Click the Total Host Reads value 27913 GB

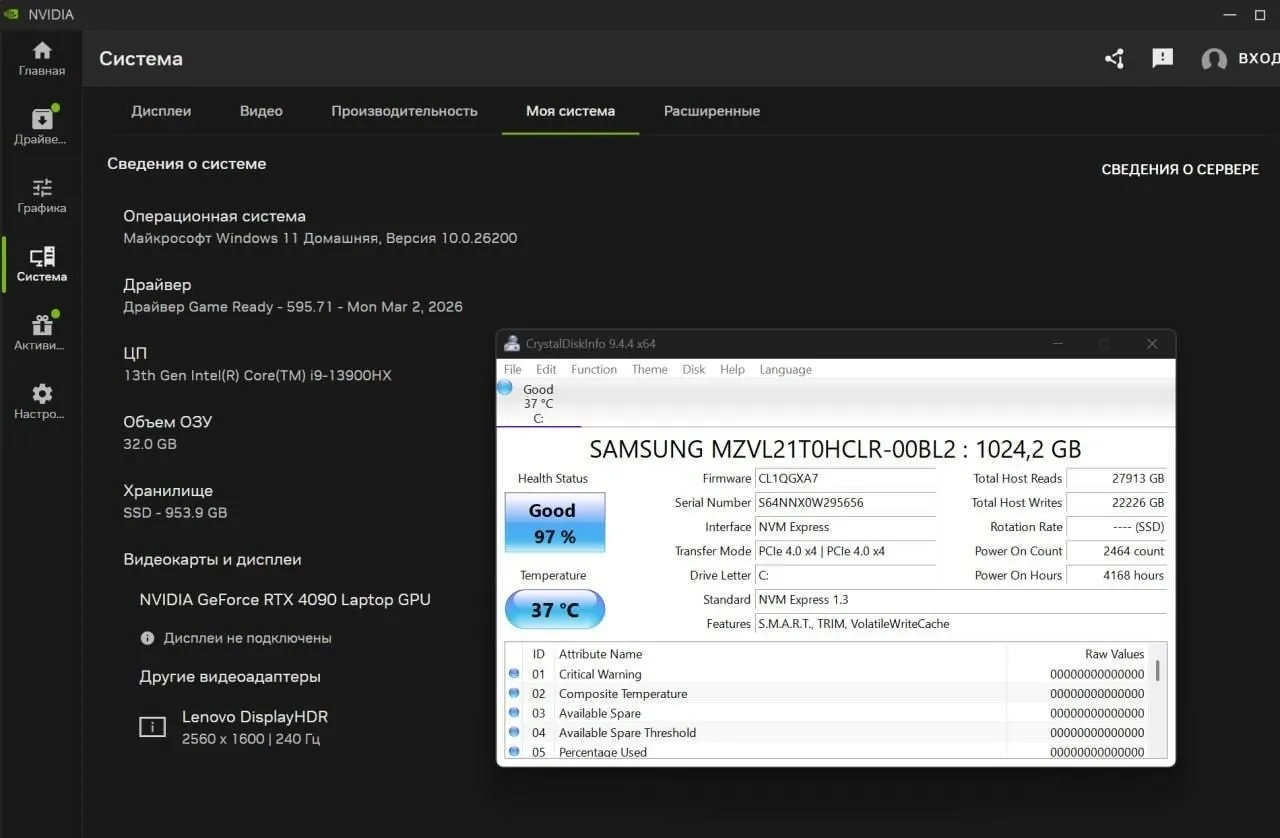click(x=1116, y=479)
